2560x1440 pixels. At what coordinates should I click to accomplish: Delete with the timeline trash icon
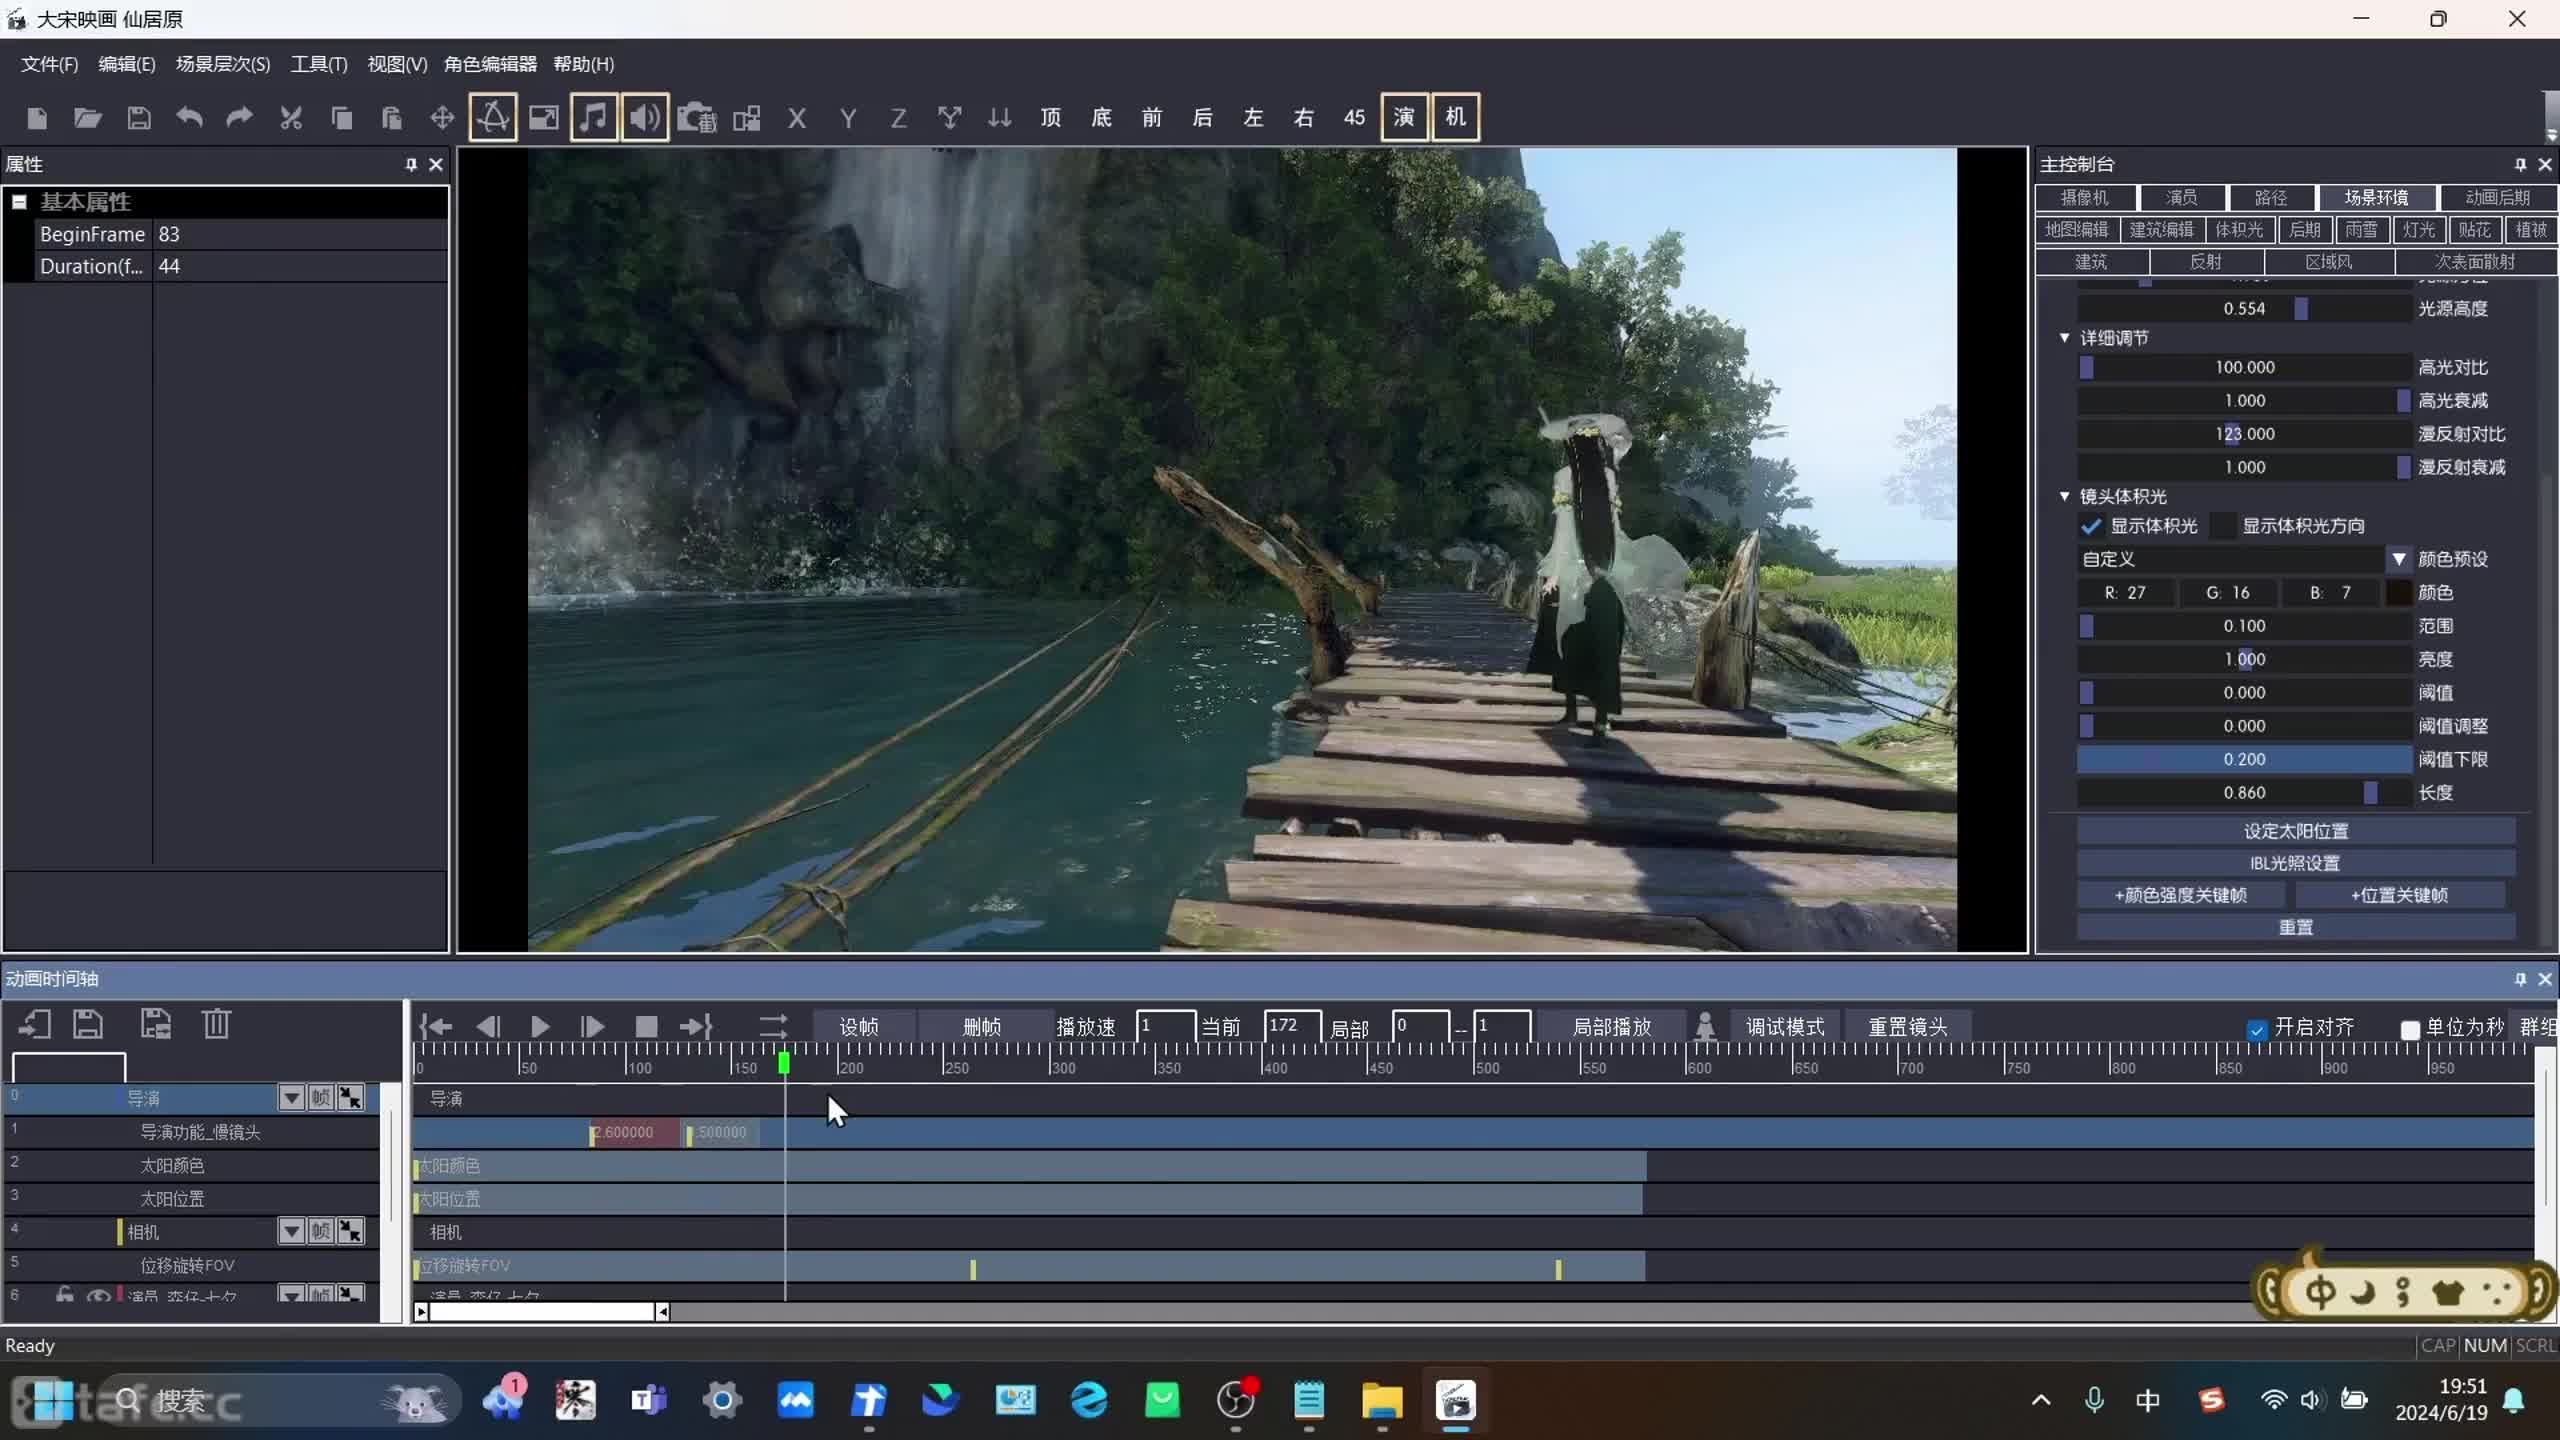pos(216,1024)
